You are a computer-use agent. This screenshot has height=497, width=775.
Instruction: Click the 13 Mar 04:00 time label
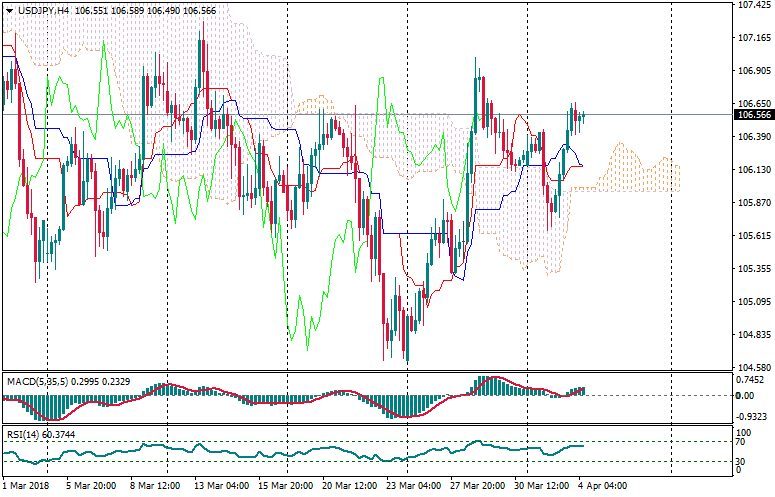click(x=222, y=486)
